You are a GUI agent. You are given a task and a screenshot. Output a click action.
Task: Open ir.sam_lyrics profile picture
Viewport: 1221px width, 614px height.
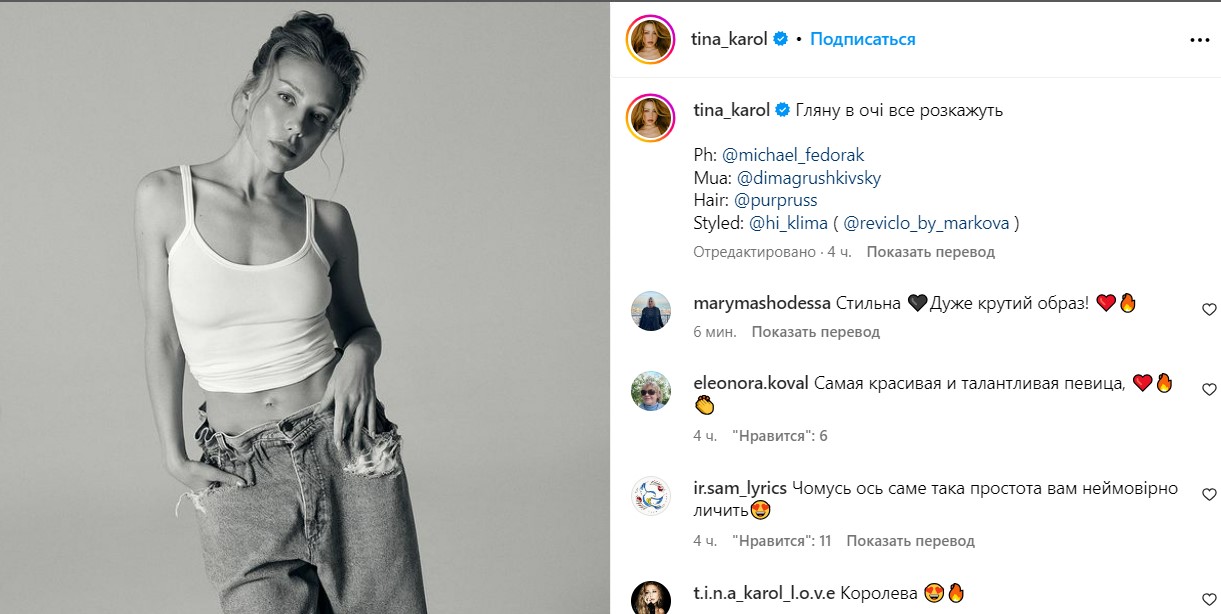(650, 496)
